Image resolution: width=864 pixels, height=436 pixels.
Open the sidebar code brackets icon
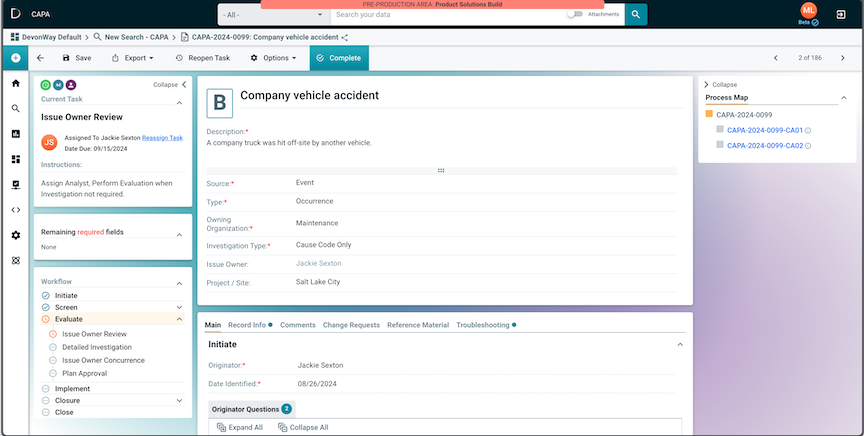click(x=15, y=209)
